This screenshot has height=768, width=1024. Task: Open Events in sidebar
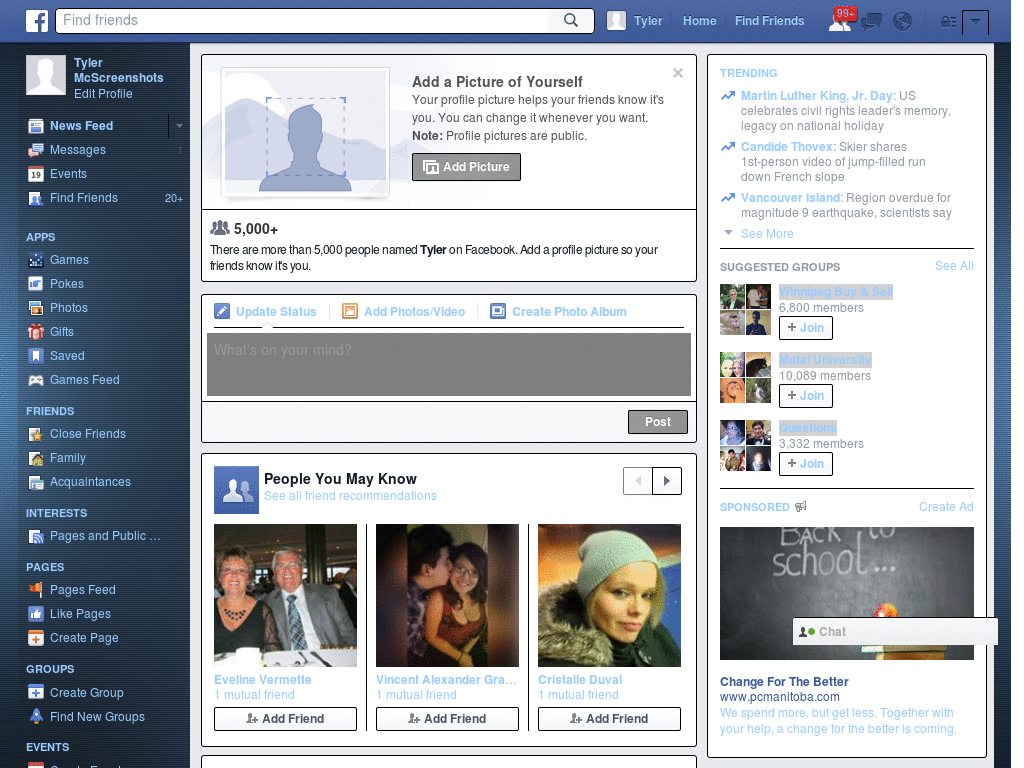68,174
